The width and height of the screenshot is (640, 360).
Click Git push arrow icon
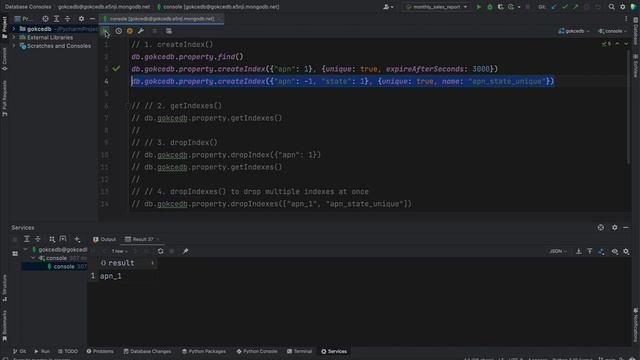point(576,7)
